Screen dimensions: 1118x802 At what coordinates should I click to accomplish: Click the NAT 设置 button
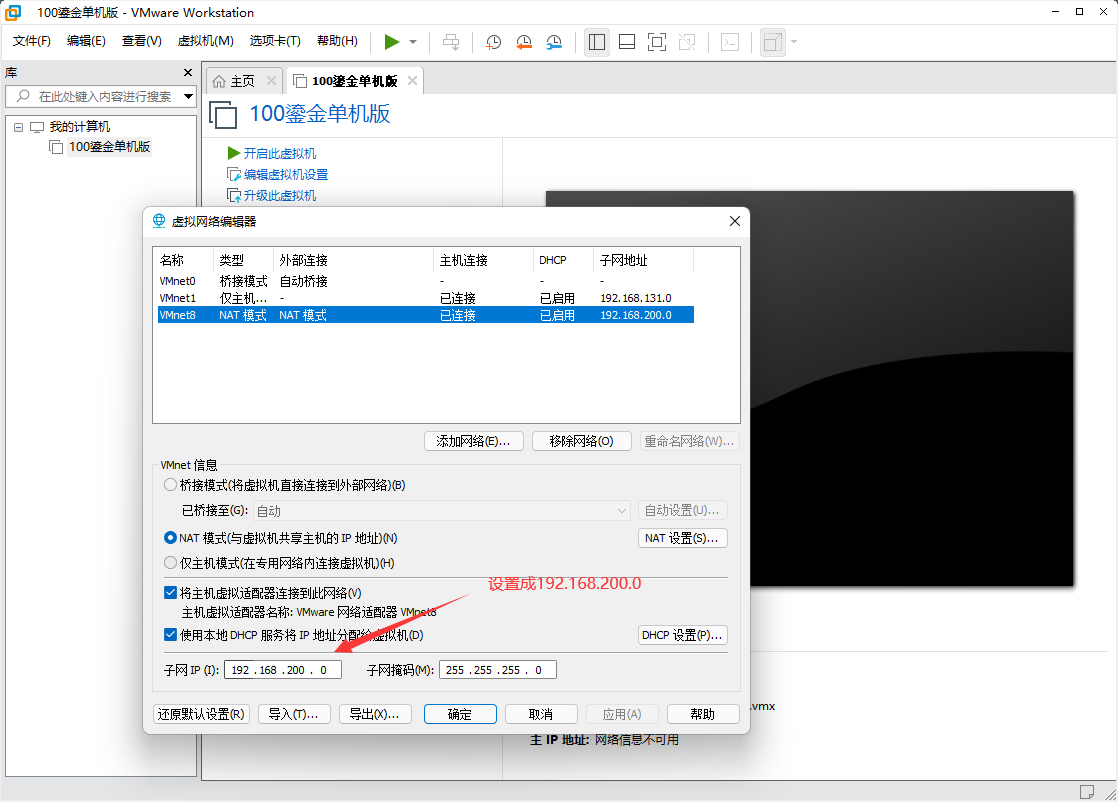pyautogui.click(x=682, y=538)
